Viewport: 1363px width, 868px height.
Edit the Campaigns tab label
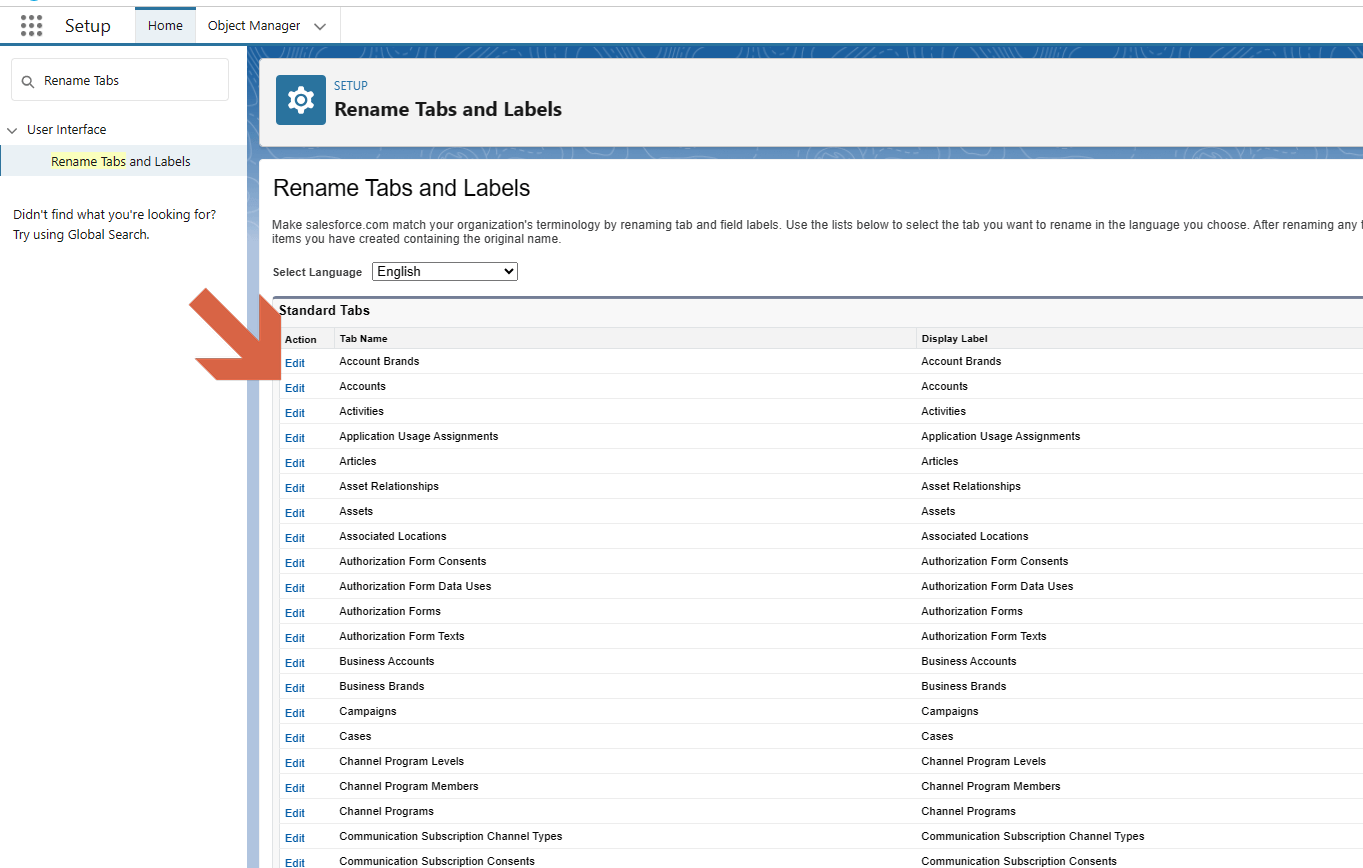[294, 712]
